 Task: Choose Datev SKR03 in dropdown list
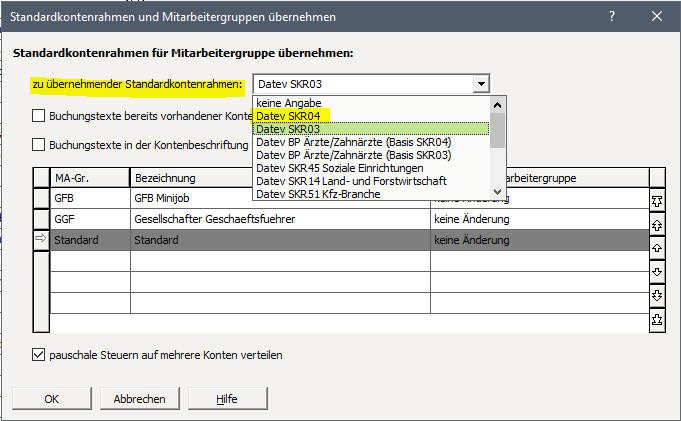(371, 129)
